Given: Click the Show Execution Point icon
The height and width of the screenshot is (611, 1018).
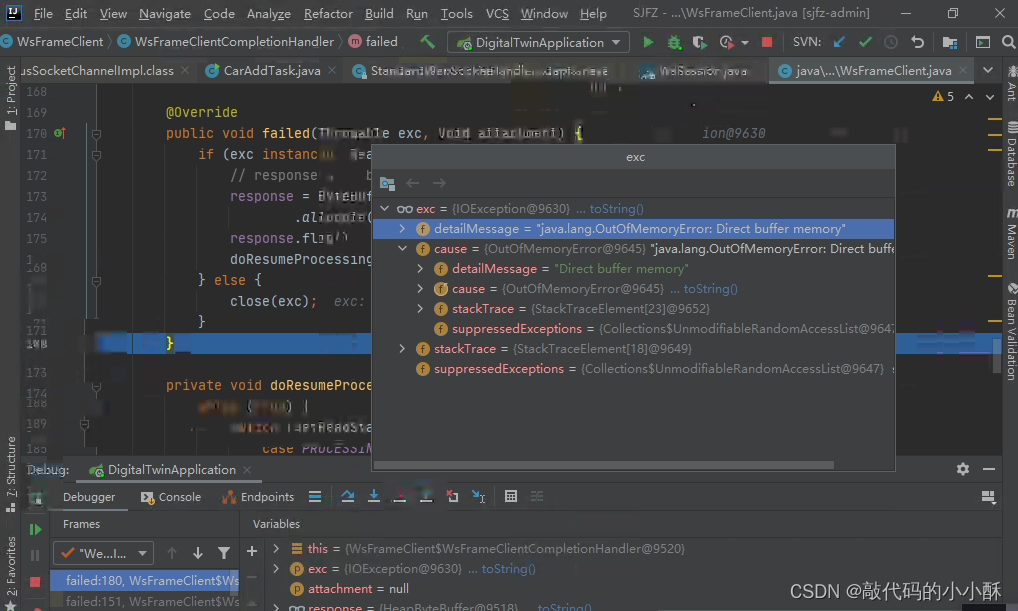Looking at the screenshot, I should tap(315, 497).
